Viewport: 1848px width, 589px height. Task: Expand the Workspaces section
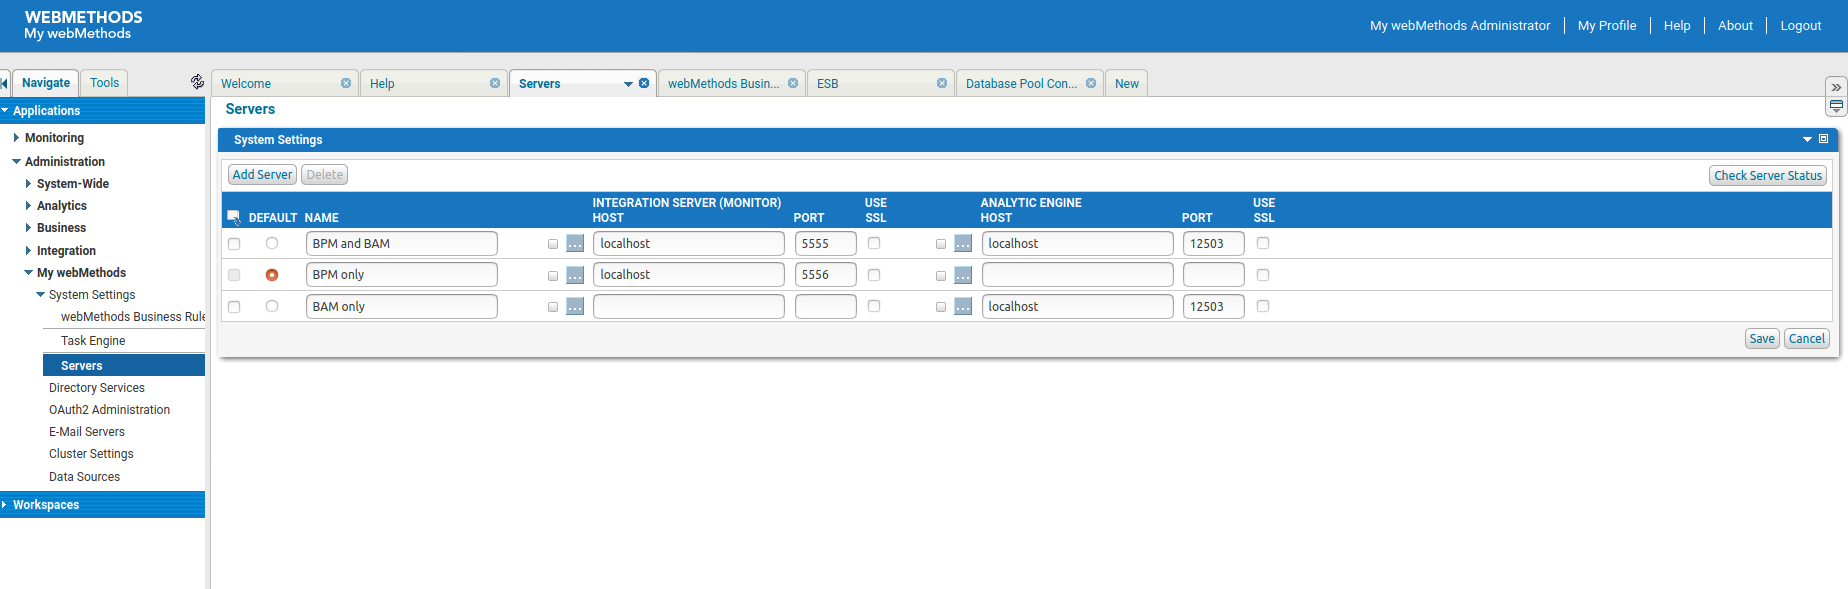5,504
